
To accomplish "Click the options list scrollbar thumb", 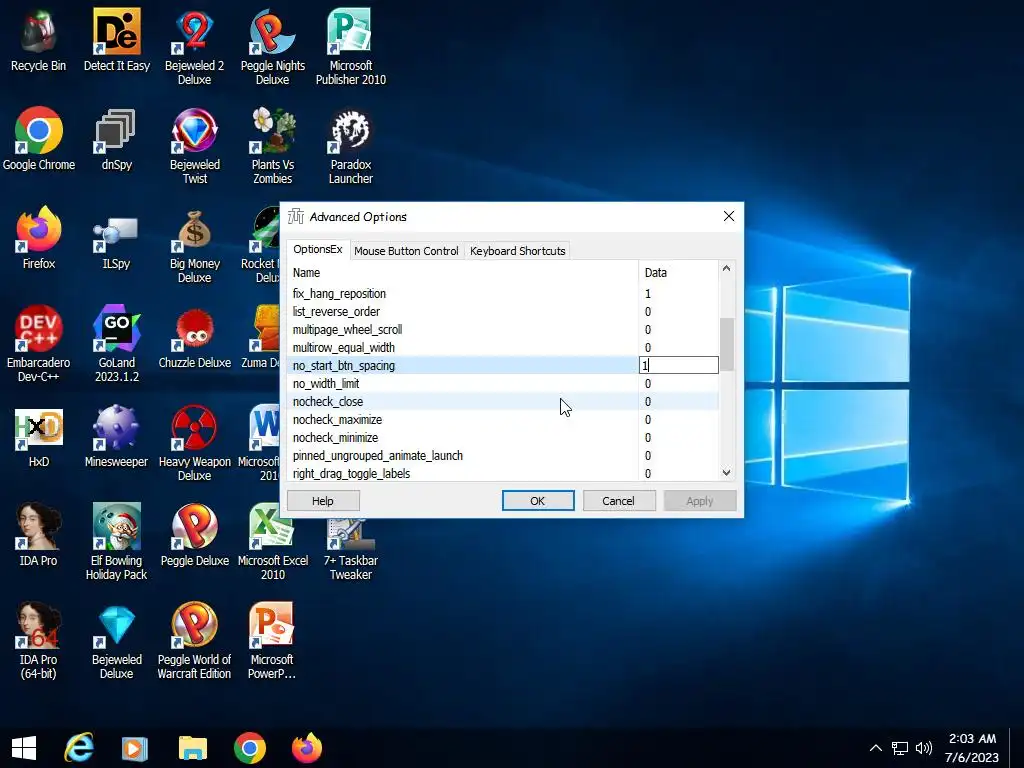I will pyautogui.click(x=726, y=344).
